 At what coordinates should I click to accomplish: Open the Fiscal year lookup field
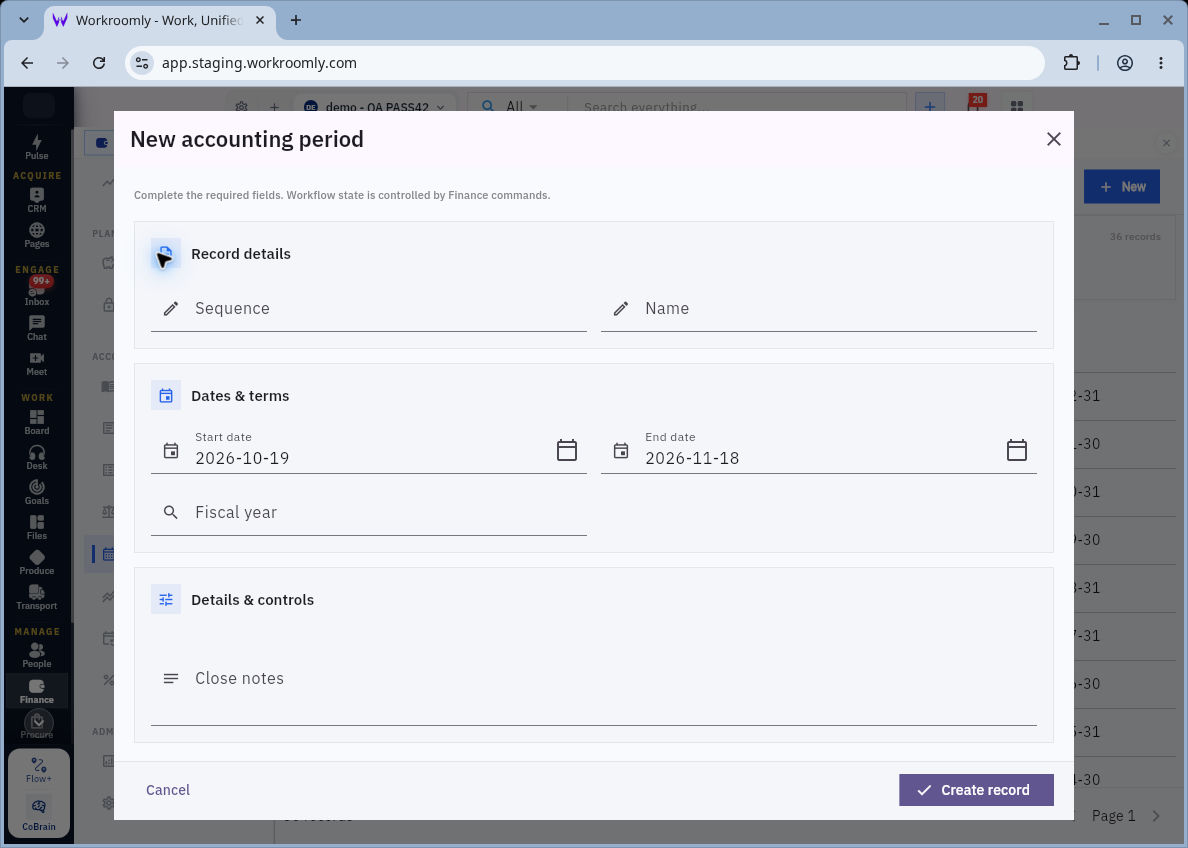click(x=368, y=512)
